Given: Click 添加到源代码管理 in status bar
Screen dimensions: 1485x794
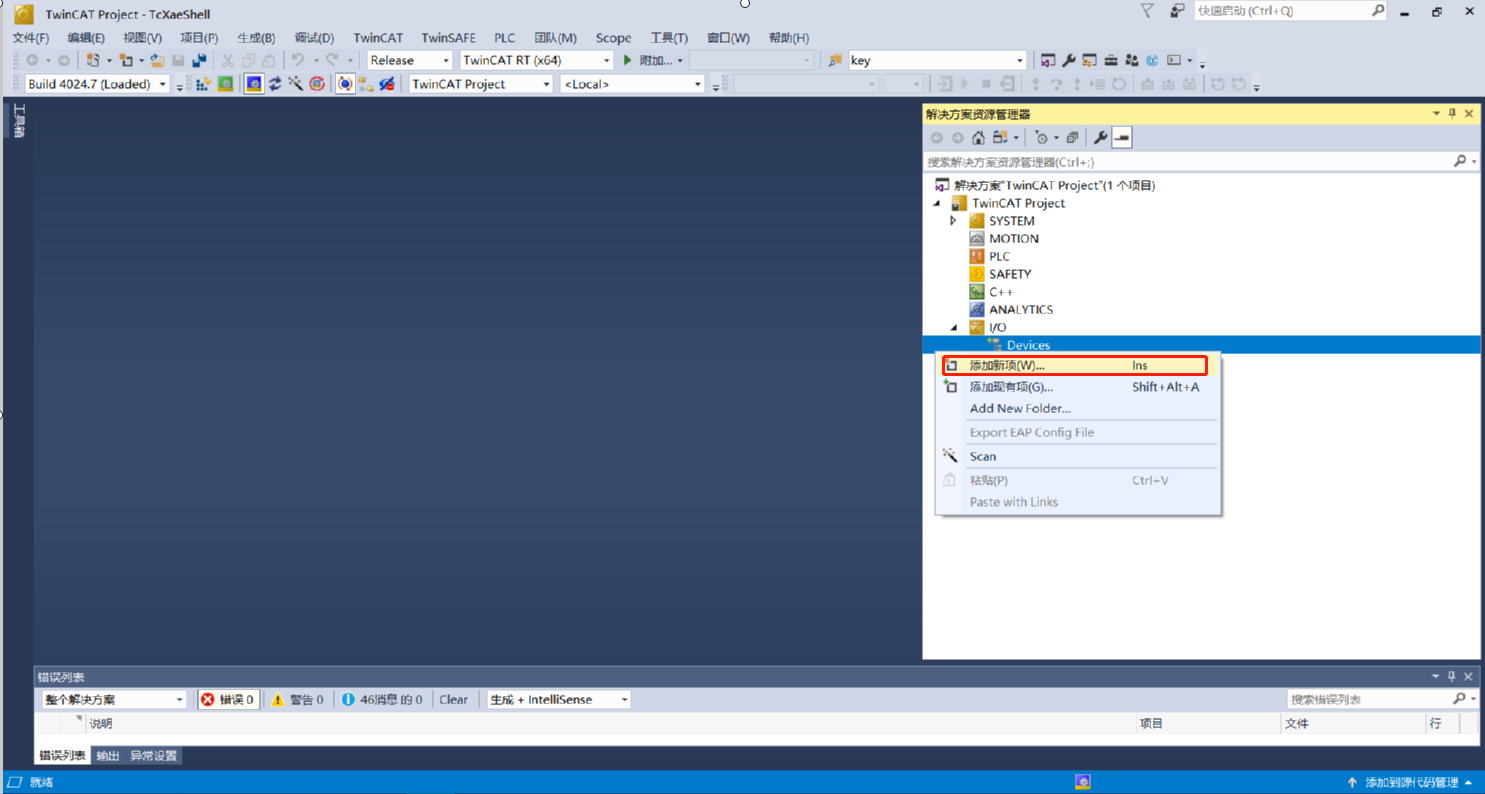Looking at the screenshot, I should pos(1411,782).
